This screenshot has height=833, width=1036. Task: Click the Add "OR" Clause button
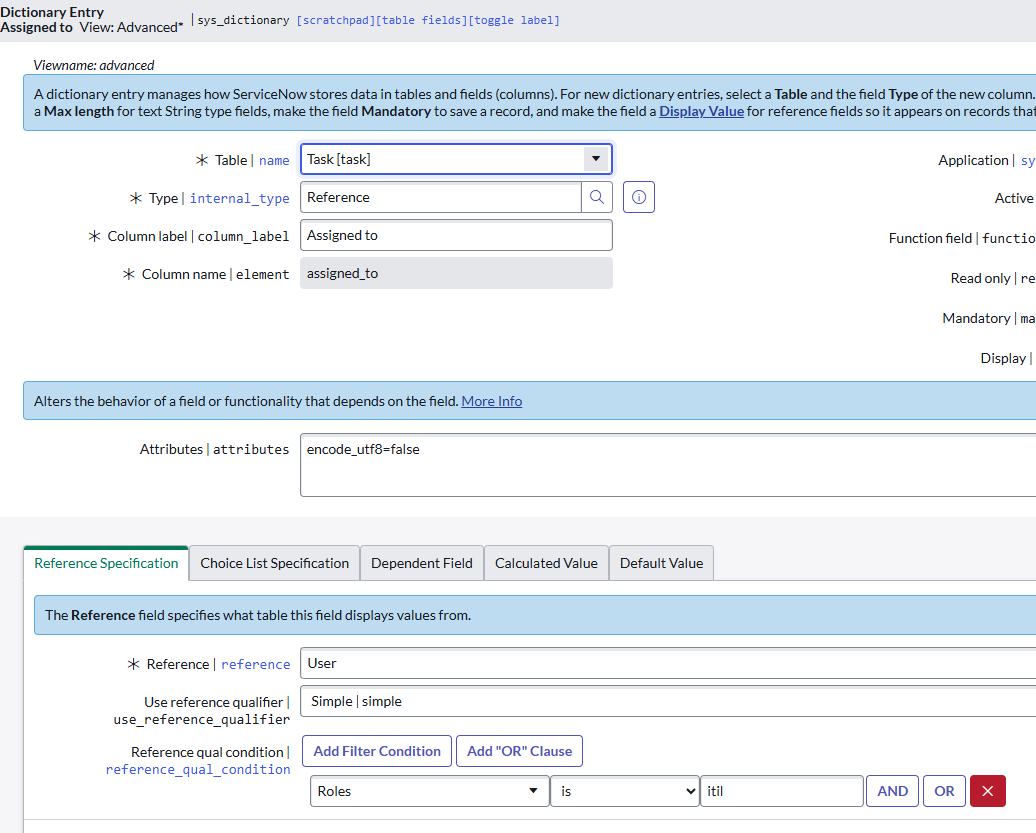(x=519, y=751)
